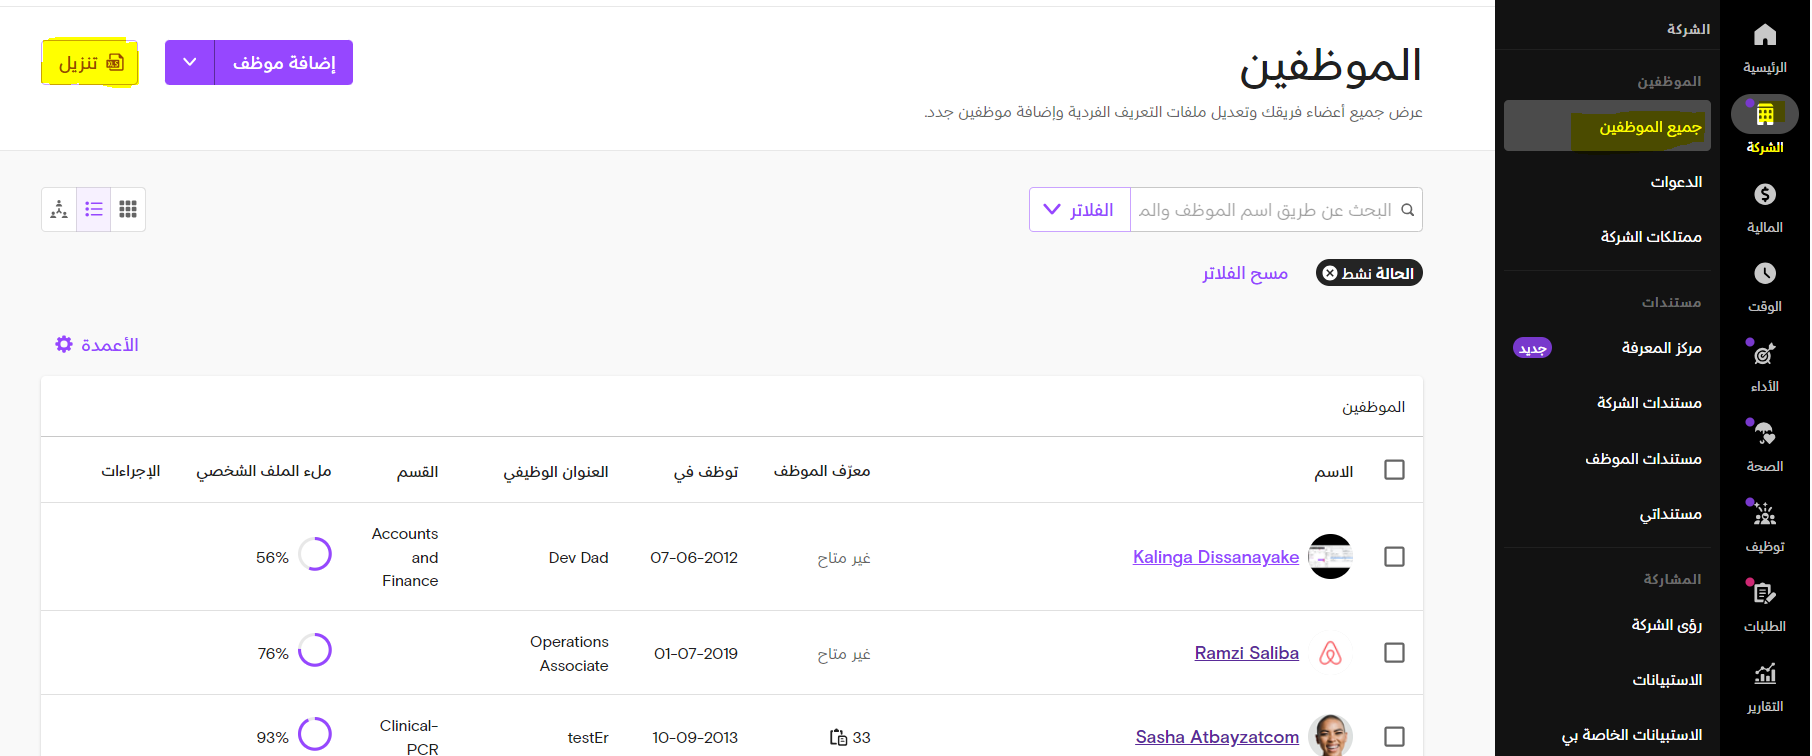The width and height of the screenshot is (1812, 756).
Task: Open Company Documents (مستندات الشركة) menu item
Action: coord(1649,403)
